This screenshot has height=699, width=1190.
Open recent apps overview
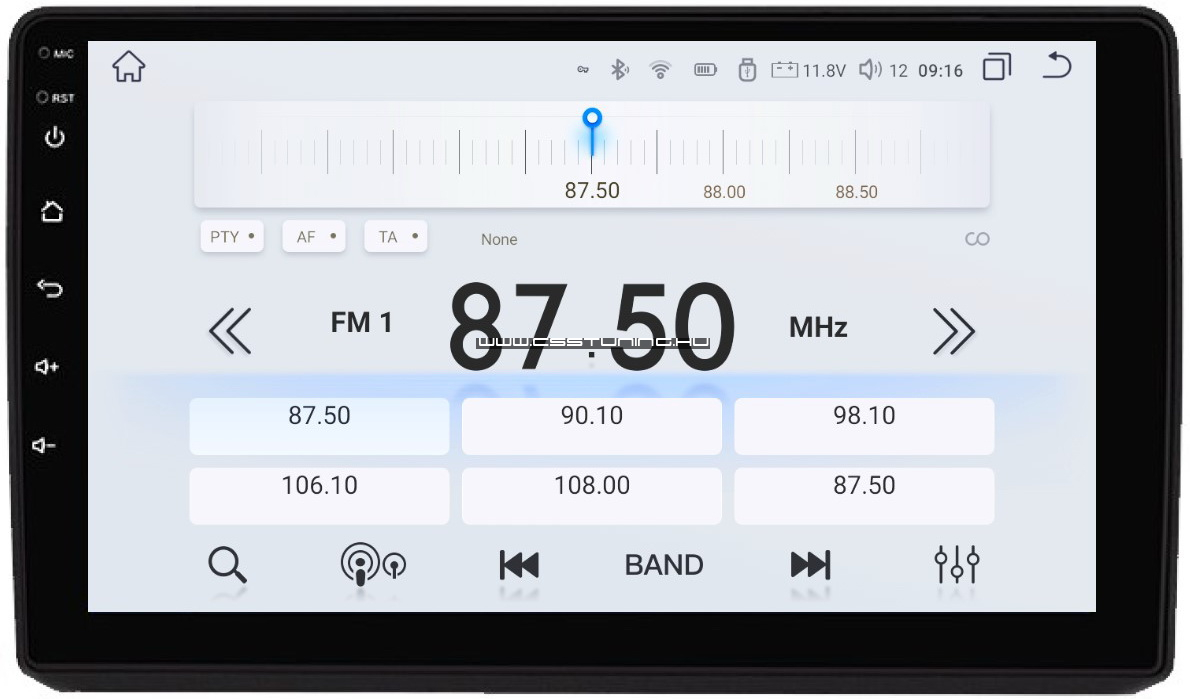(x=996, y=68)
